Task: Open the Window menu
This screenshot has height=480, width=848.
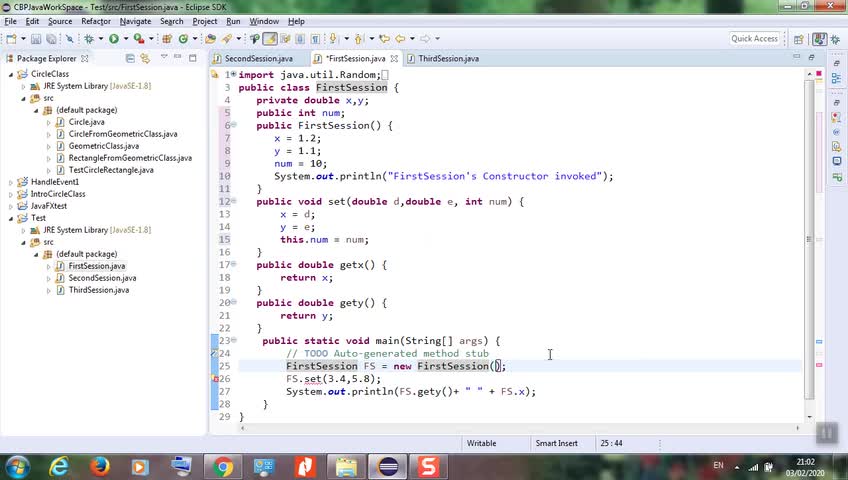Action: point(264,21)
